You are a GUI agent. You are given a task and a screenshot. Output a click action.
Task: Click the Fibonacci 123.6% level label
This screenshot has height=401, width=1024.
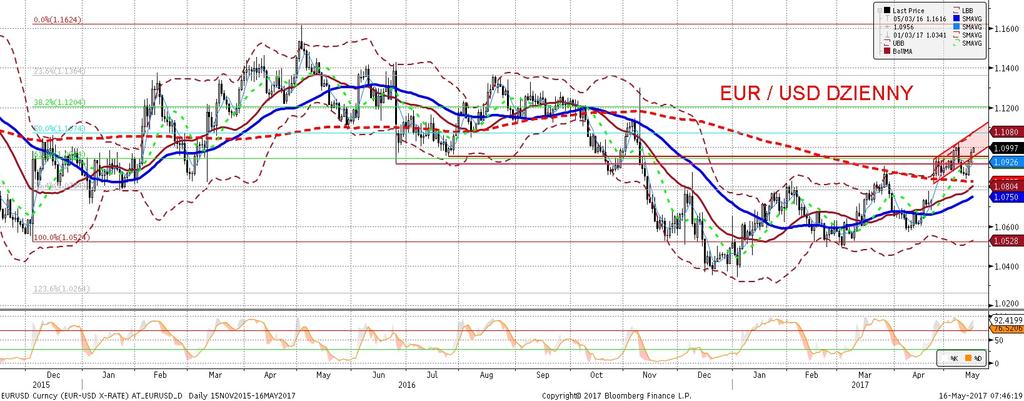61,288
